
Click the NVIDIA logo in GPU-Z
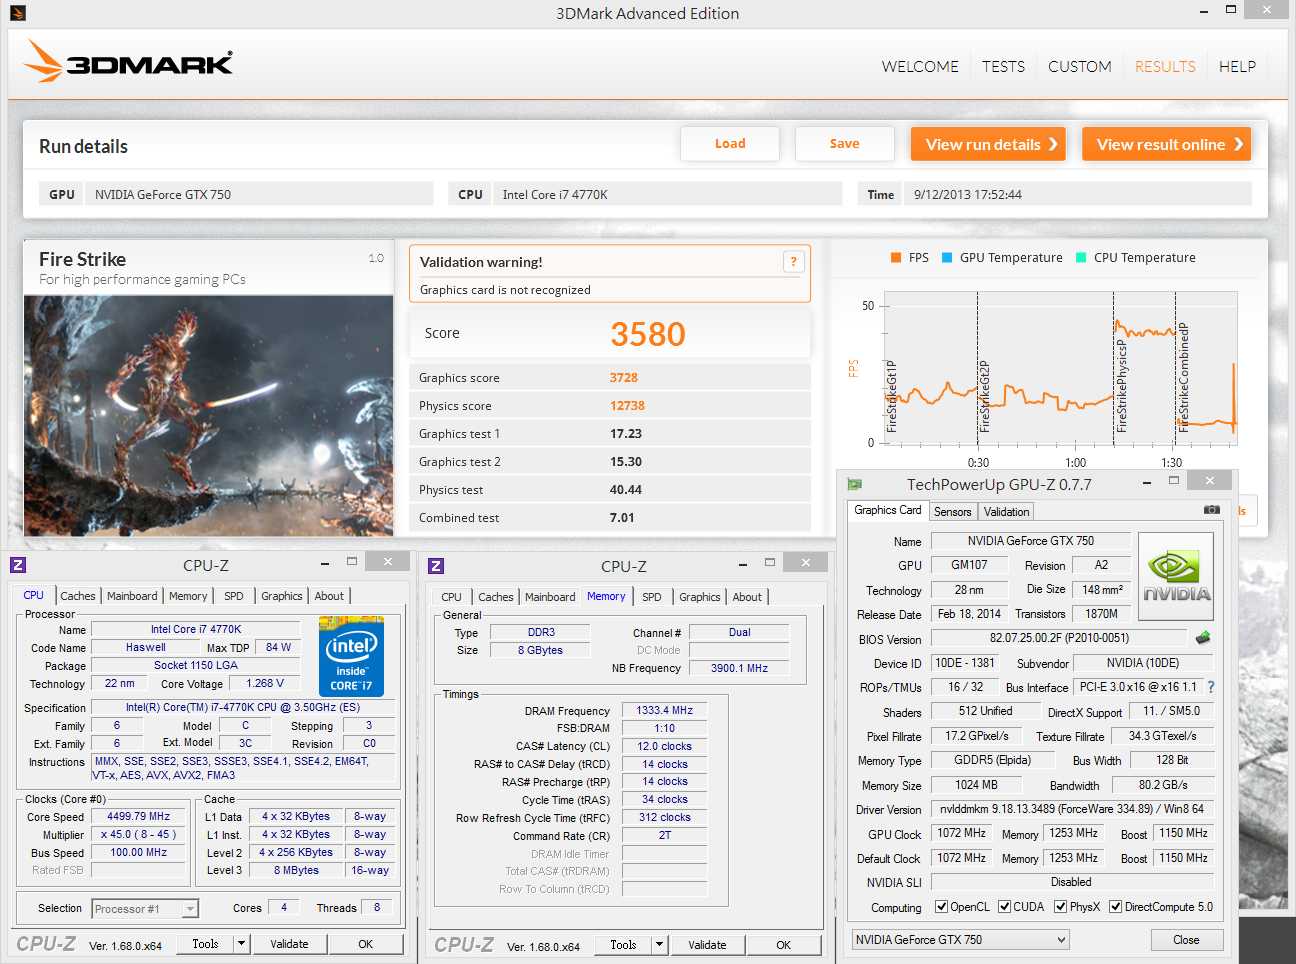coord(1176,575)
